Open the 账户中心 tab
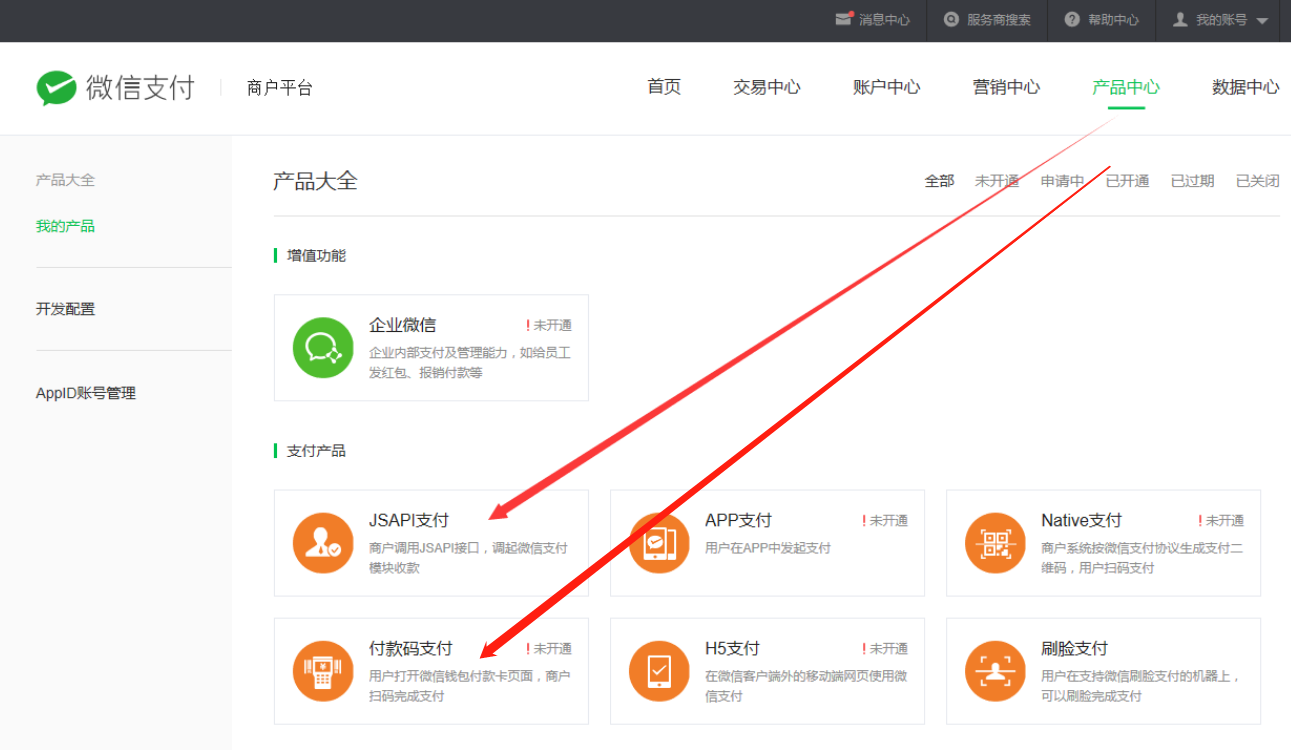The height and width of the screenshot is (750, 1291). [x=887, y=87]
